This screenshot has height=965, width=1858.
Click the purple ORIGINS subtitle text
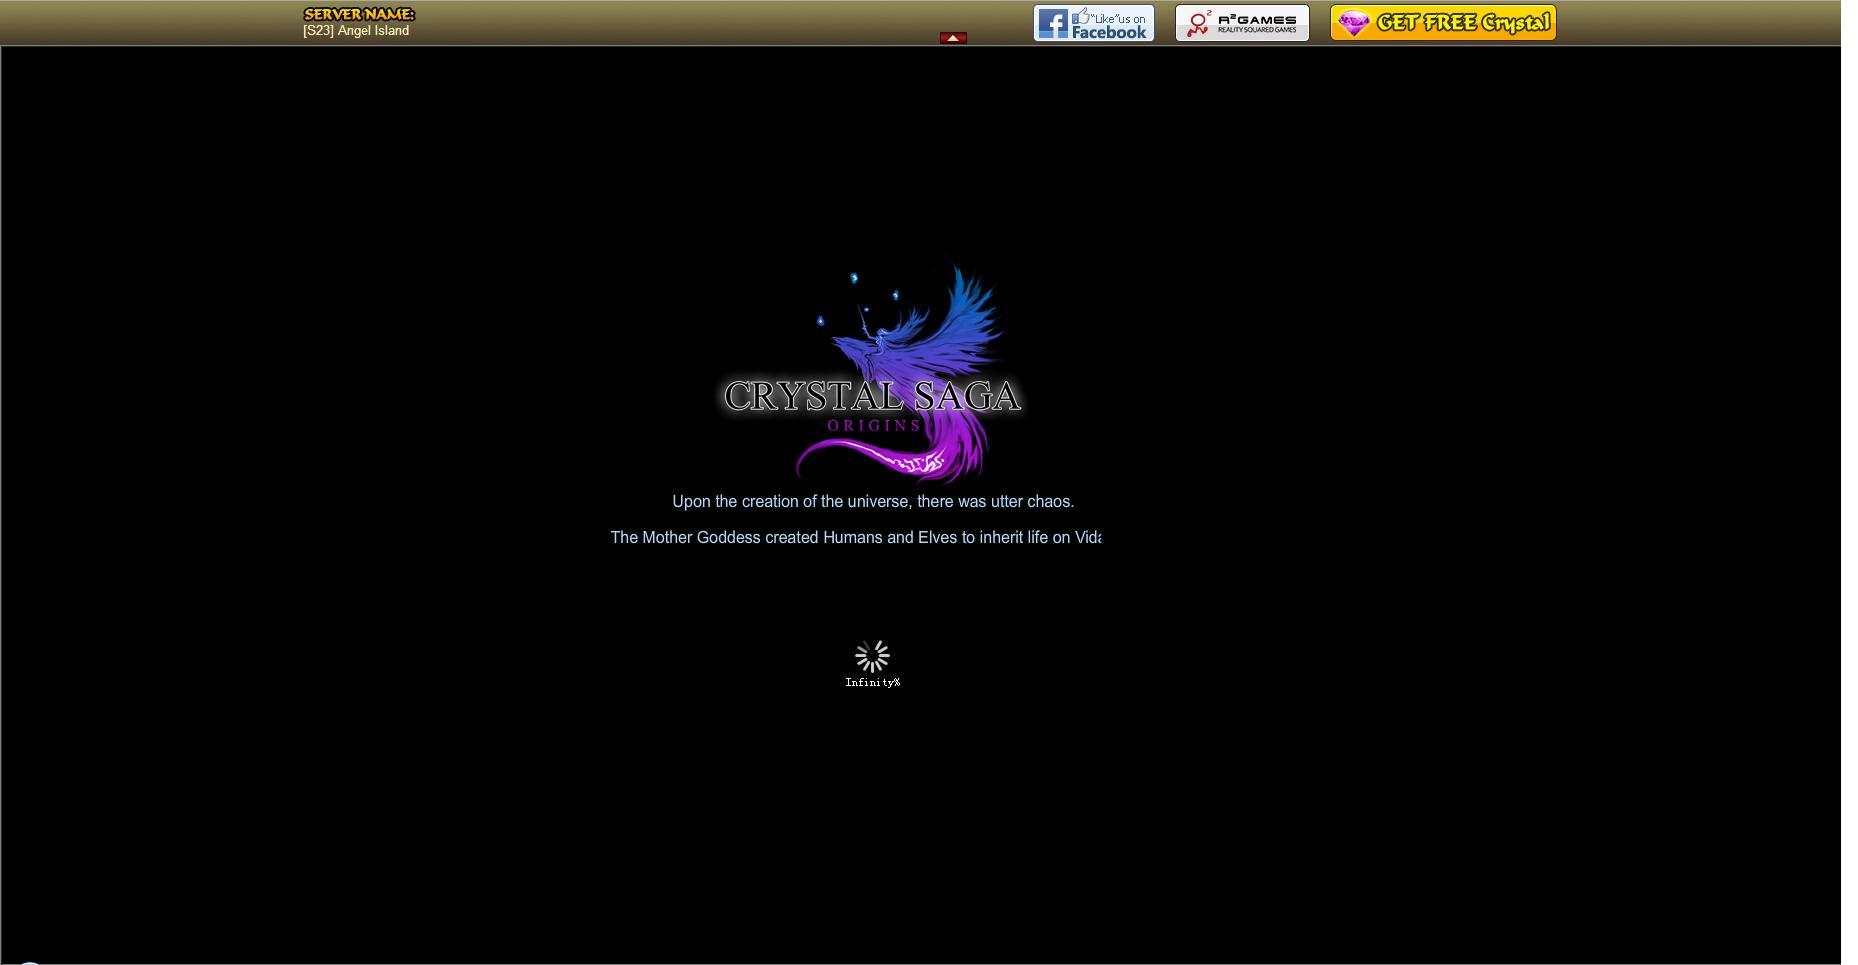873,426
